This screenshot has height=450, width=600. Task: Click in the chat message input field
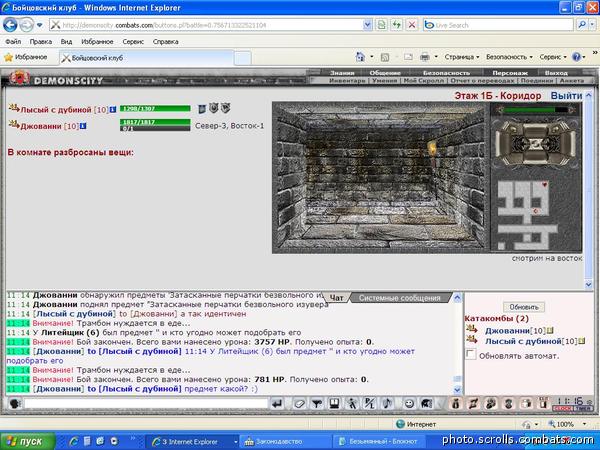tap(145, 403)
